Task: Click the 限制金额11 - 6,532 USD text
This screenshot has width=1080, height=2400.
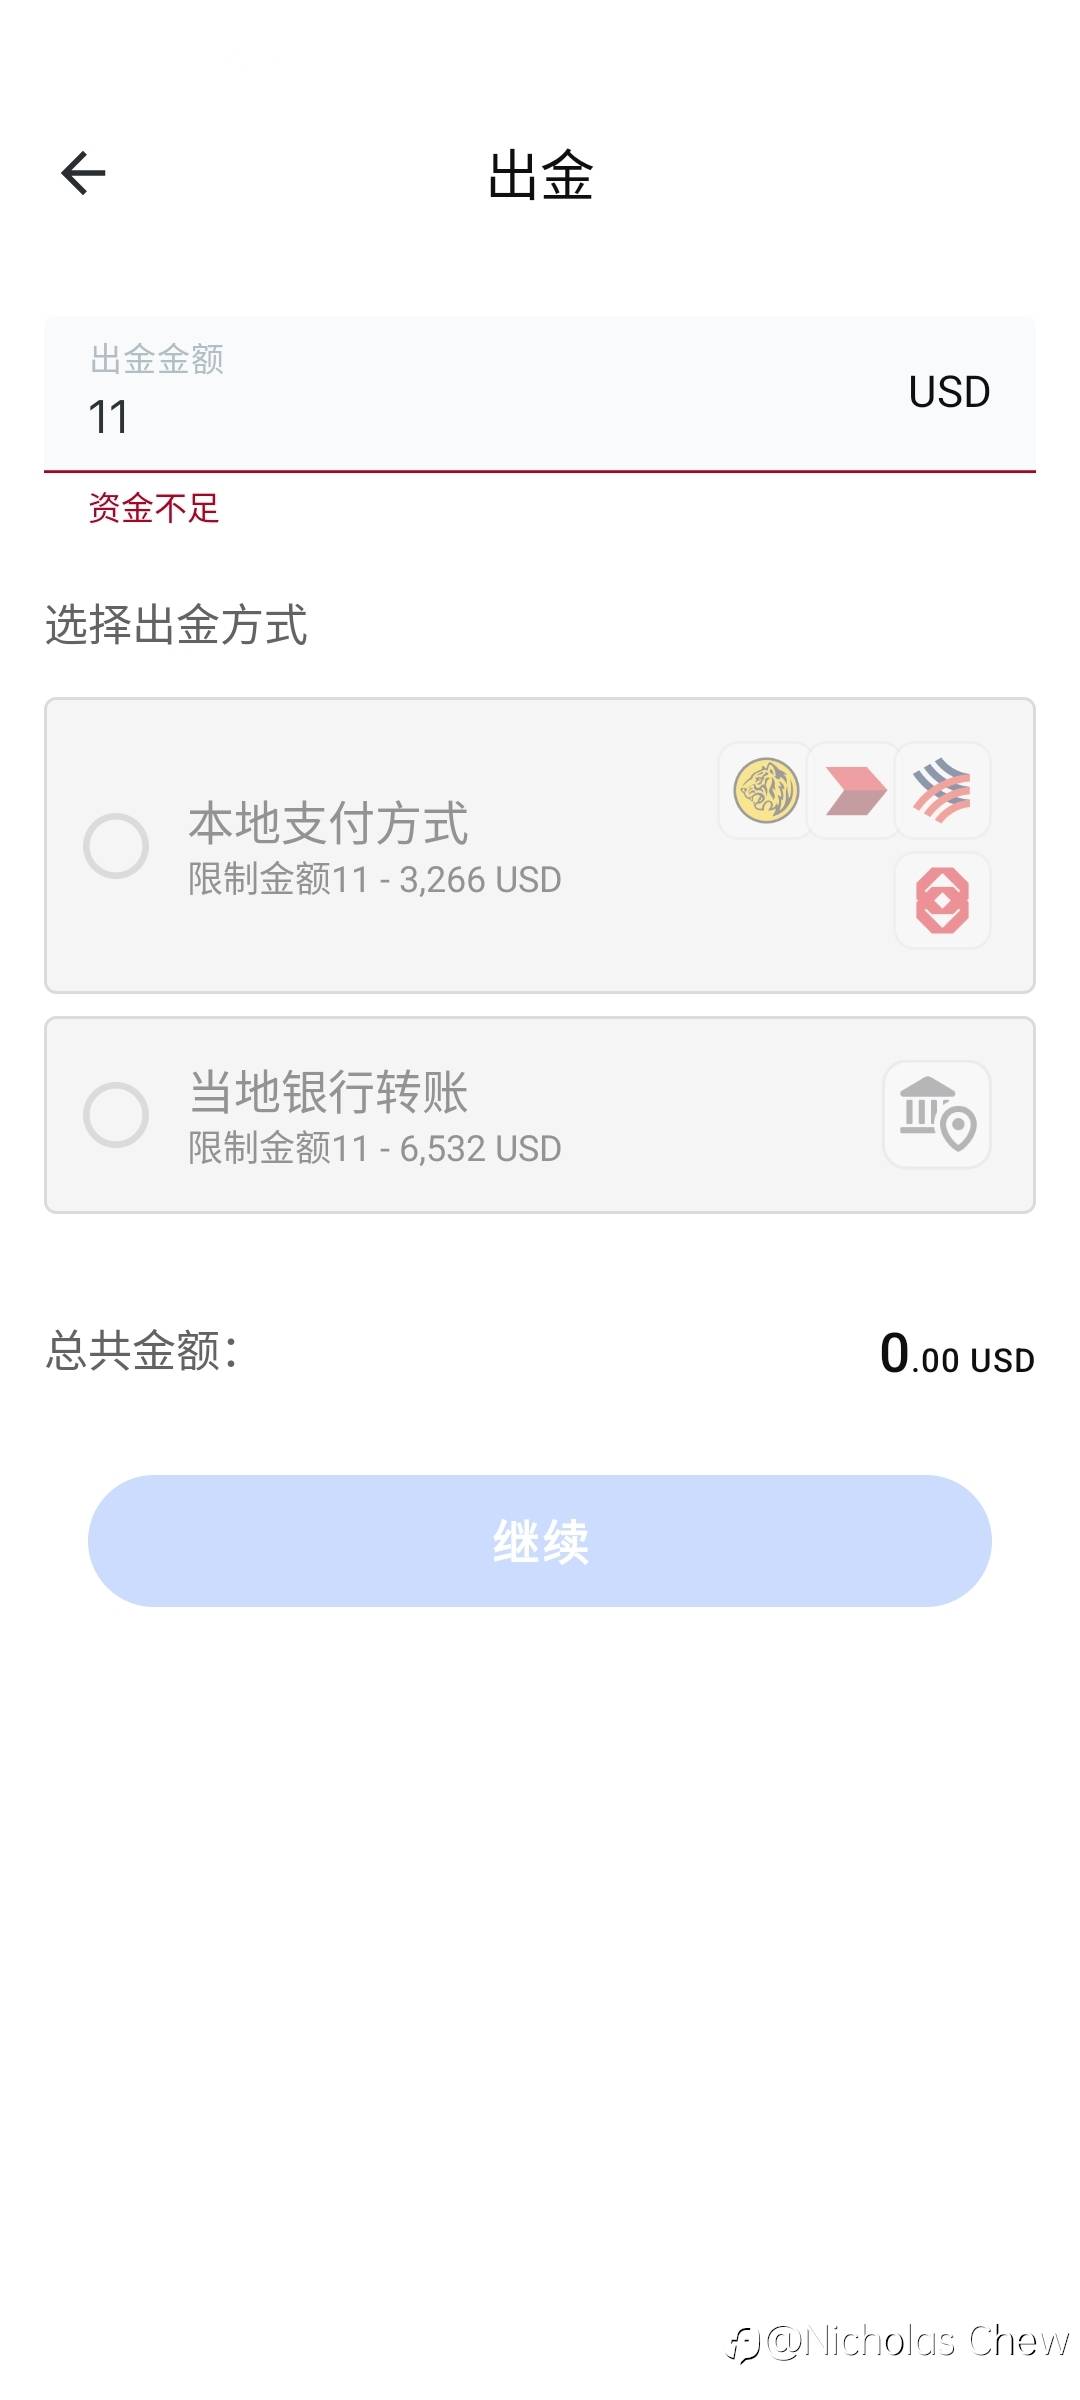Action: pyautogui.click(x=375, y=1148)
